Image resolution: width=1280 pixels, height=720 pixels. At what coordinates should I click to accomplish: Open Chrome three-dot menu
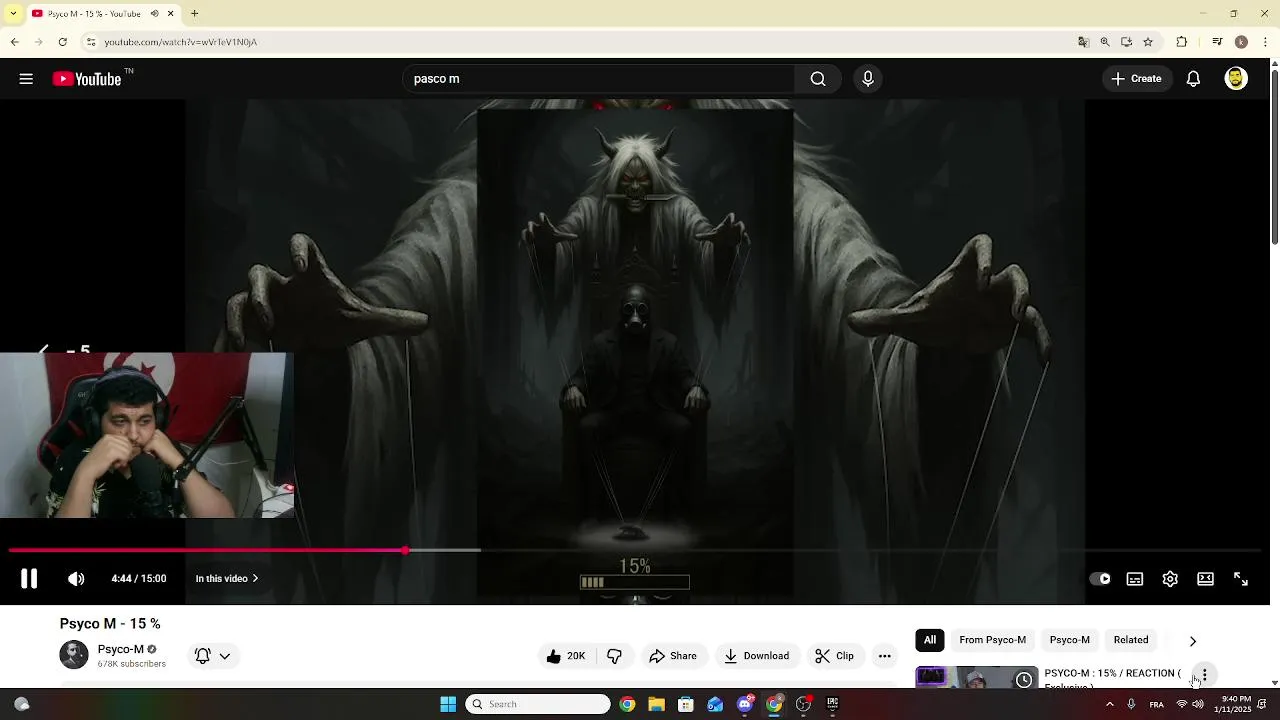[1266, 42]
